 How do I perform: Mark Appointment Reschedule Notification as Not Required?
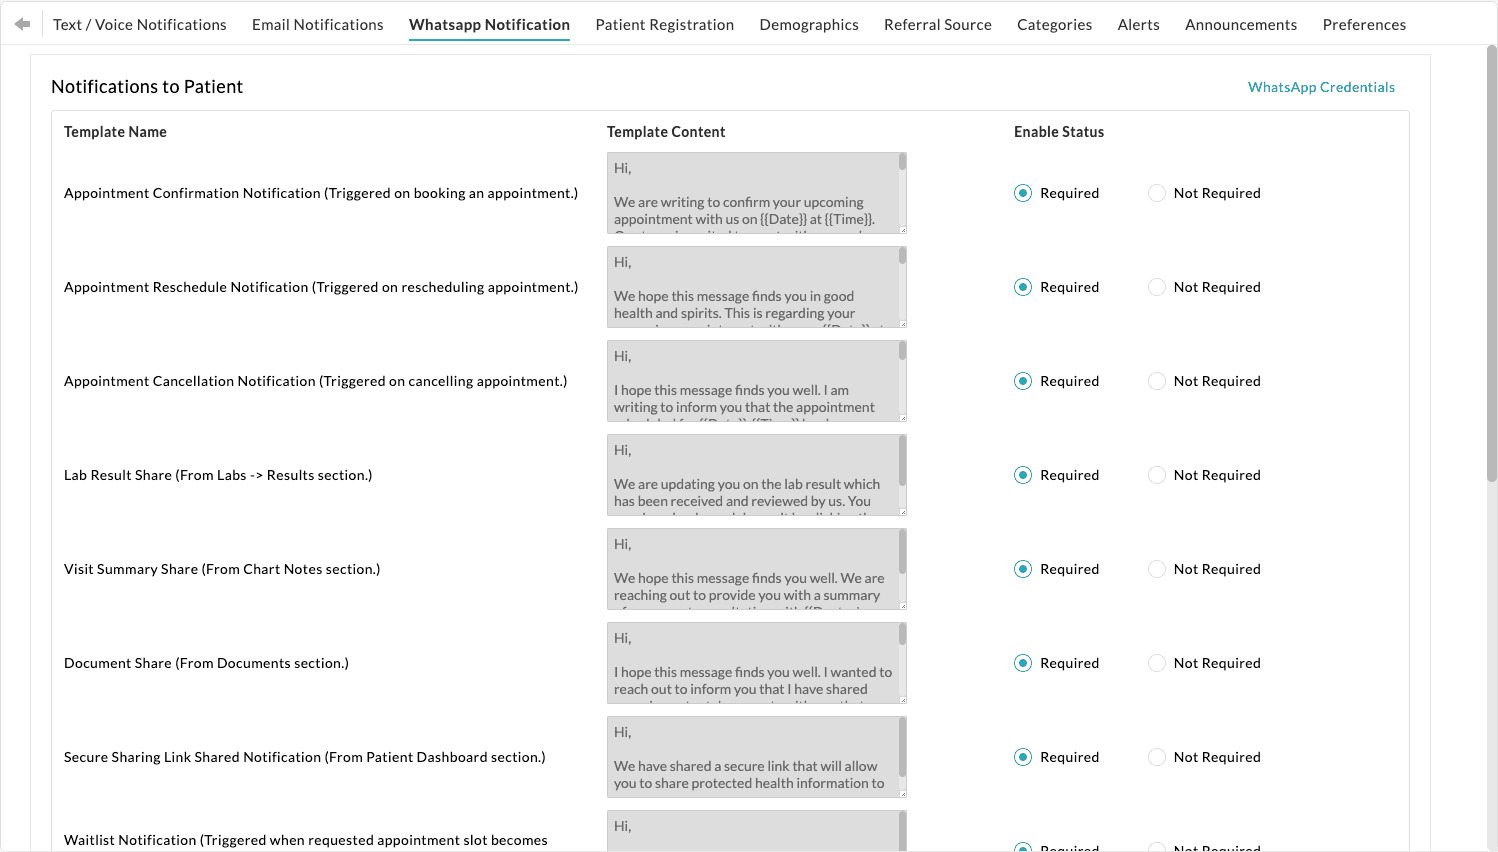click(1156, 287)
